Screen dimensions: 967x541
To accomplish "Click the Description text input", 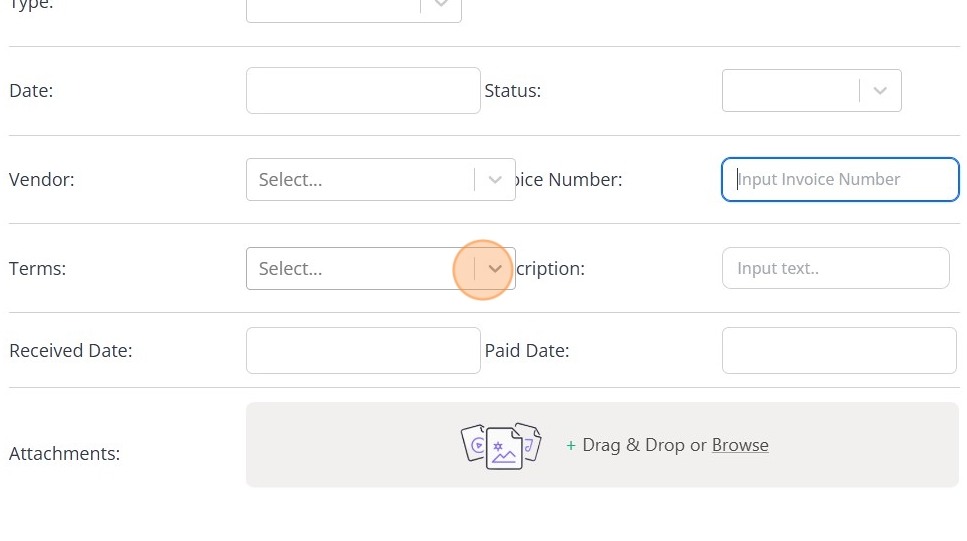I will (x=835, y=269).
